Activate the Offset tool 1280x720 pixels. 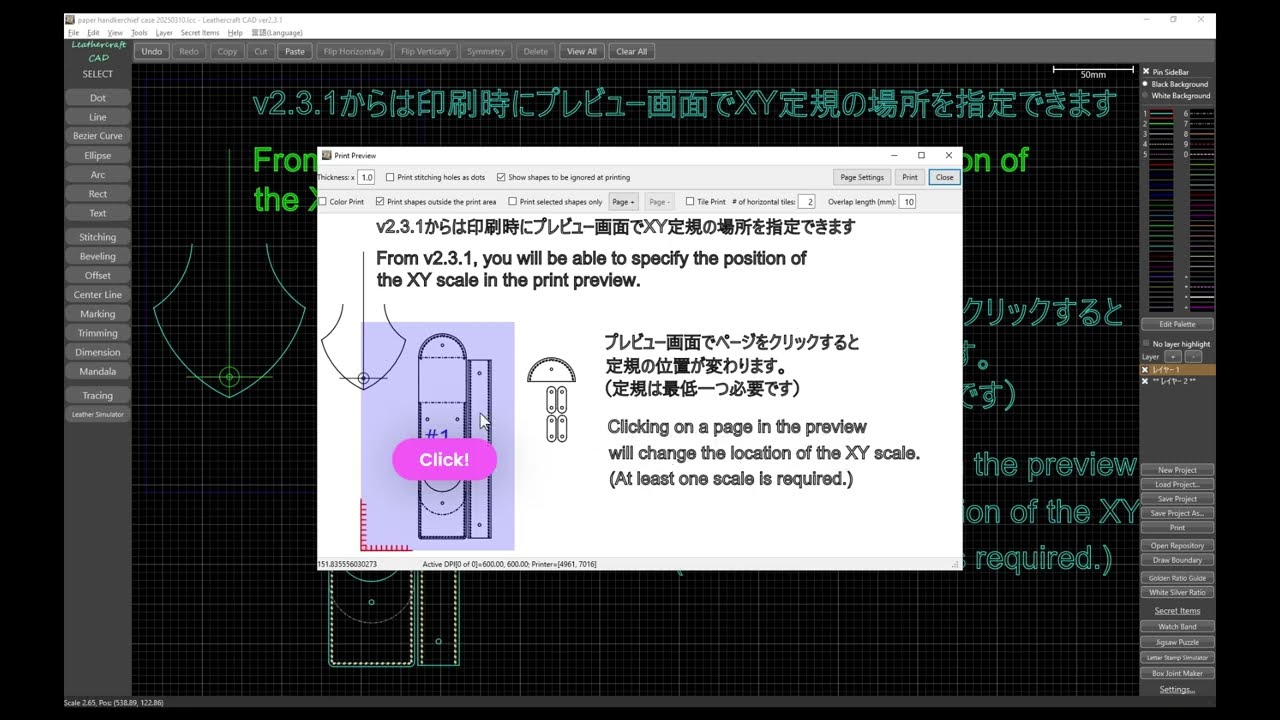point(97,275)
